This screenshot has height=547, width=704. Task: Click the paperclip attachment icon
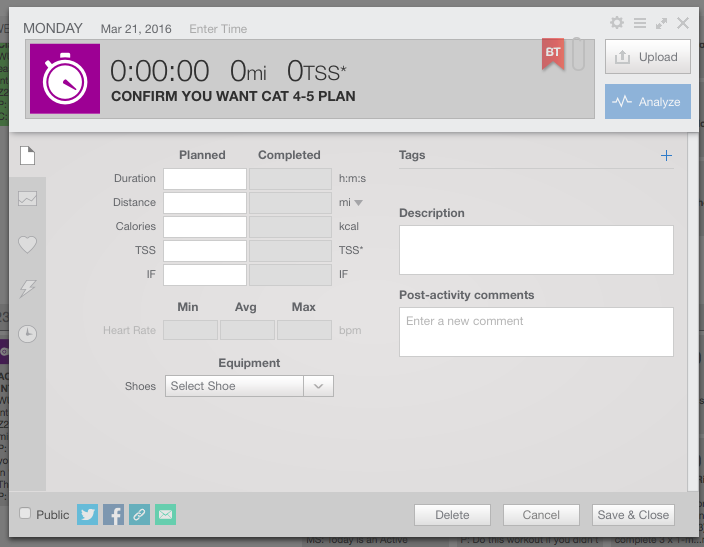[x=578, y=54]
